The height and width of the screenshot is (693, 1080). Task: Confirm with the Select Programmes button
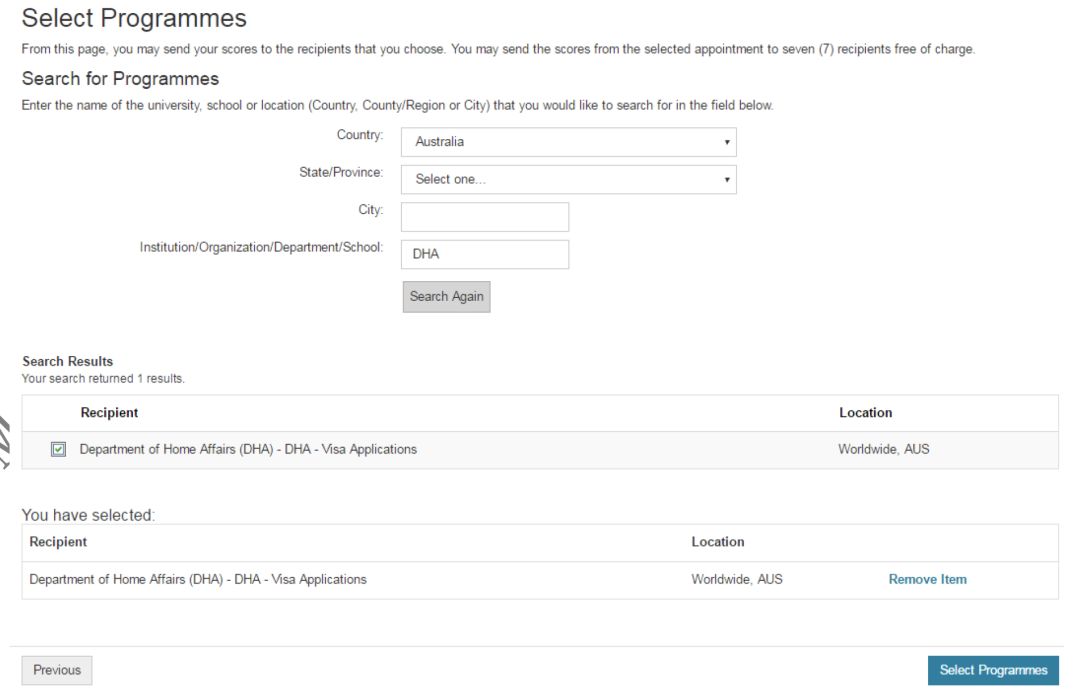pyautogui.click(x=993, y=670)
